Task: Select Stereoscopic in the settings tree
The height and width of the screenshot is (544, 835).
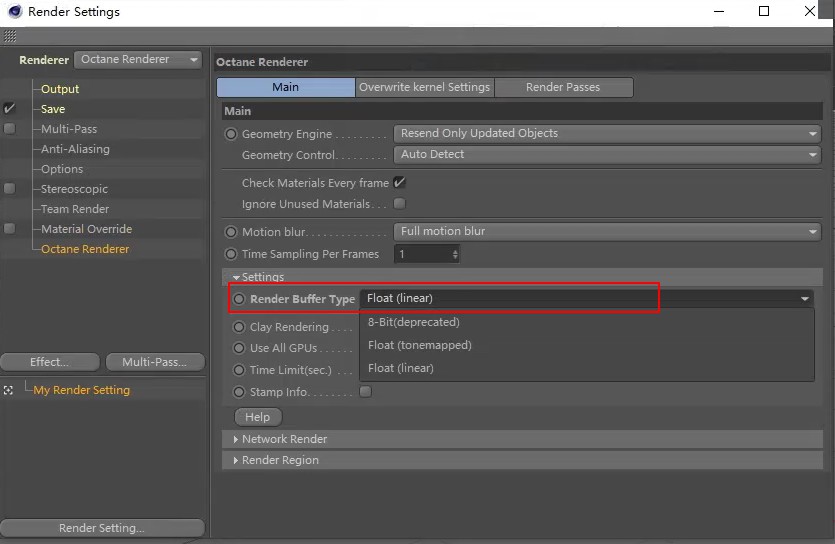Action: coord(75,189)
